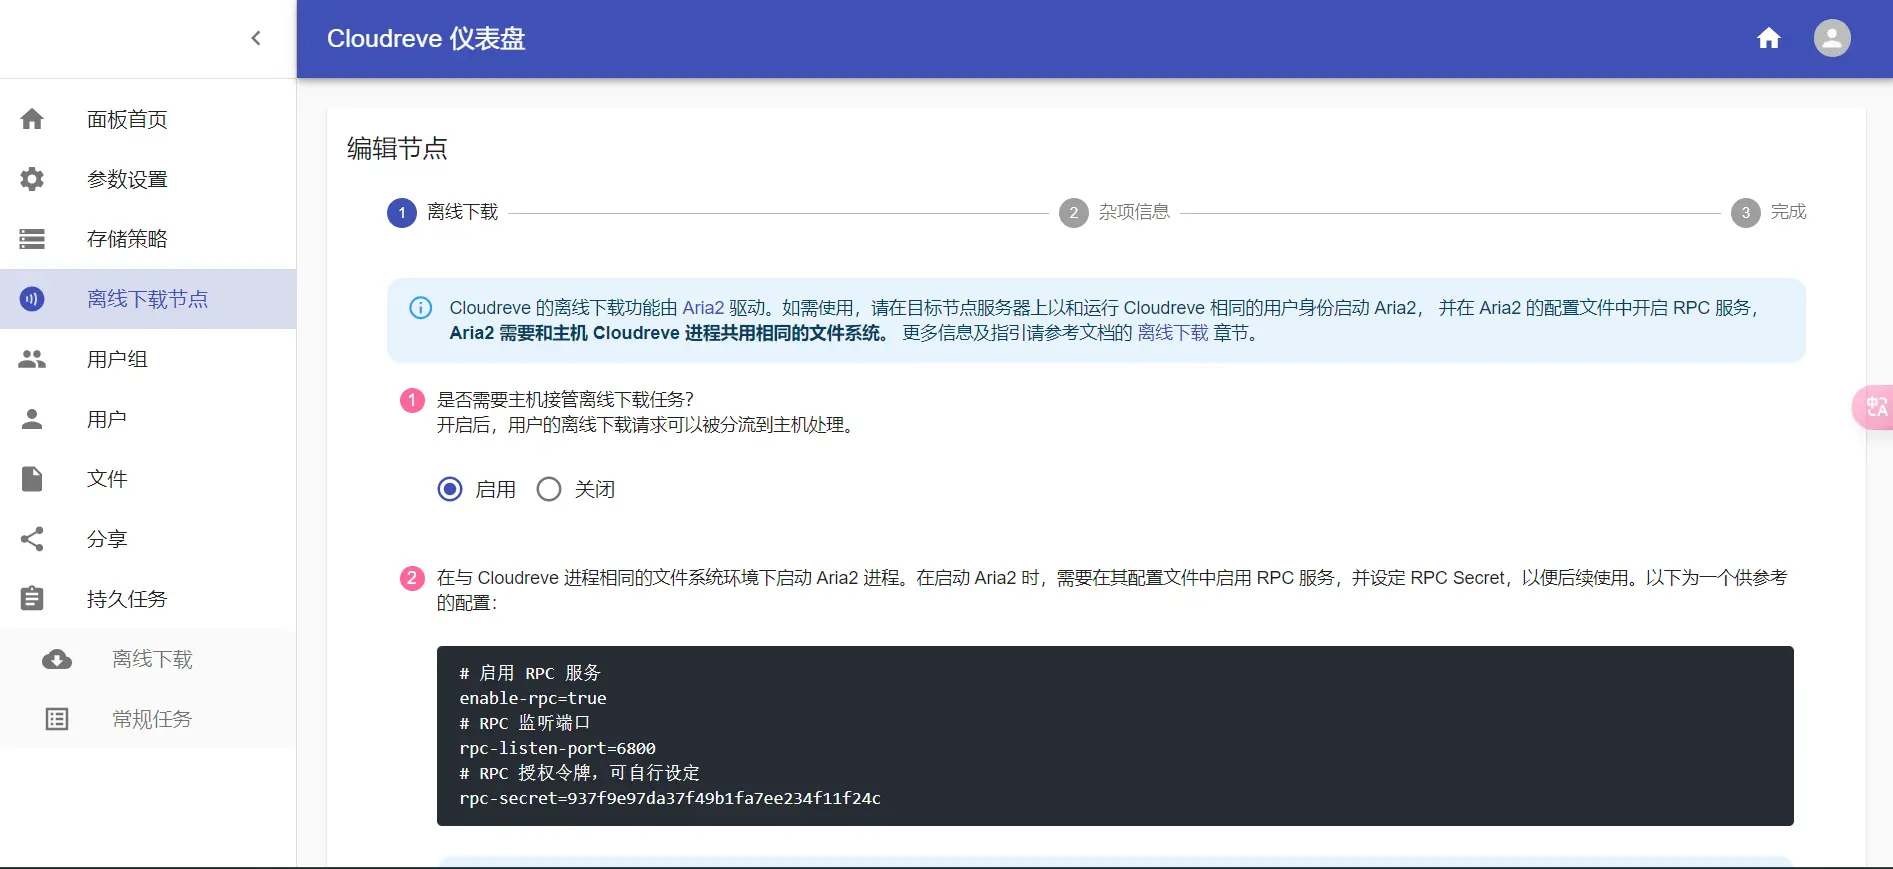This screenshot has height=869, width=1893.
Task: Open 分享 menu item
Action: coord(148,539)
